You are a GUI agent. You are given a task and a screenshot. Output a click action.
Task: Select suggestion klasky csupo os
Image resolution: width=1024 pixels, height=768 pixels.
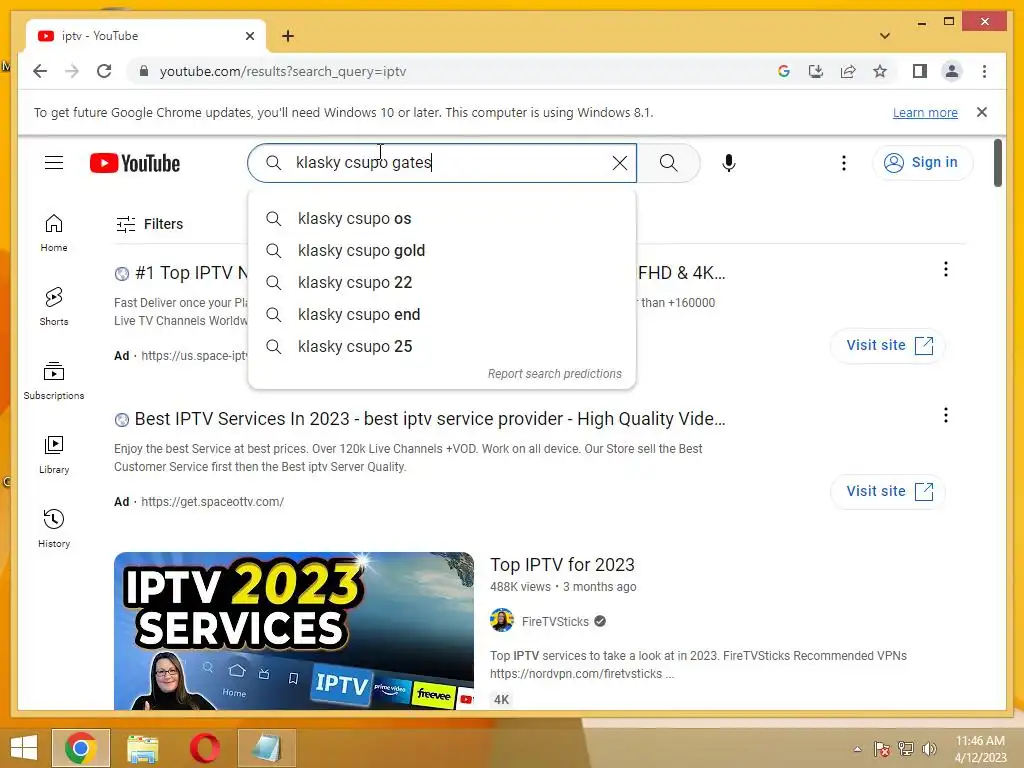[x=441, y=218]
